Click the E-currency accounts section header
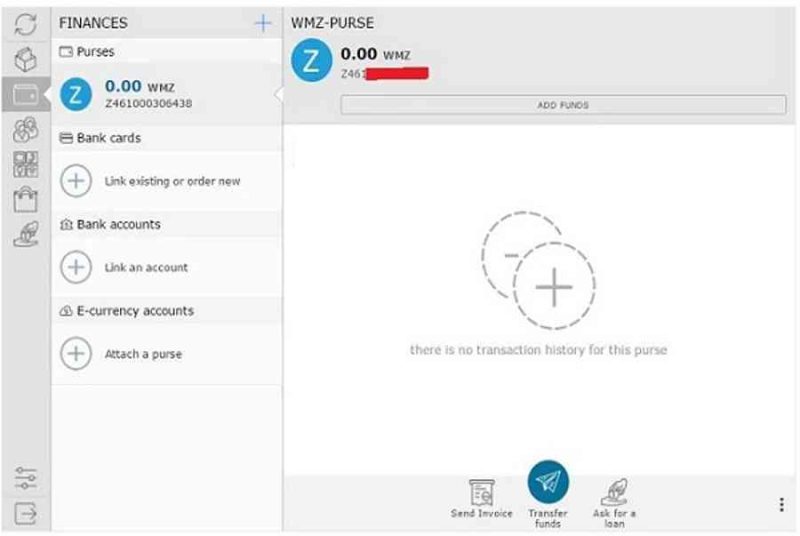Image resolution: width=800 pixels, height=536 pixels. (x=167, y=311)
